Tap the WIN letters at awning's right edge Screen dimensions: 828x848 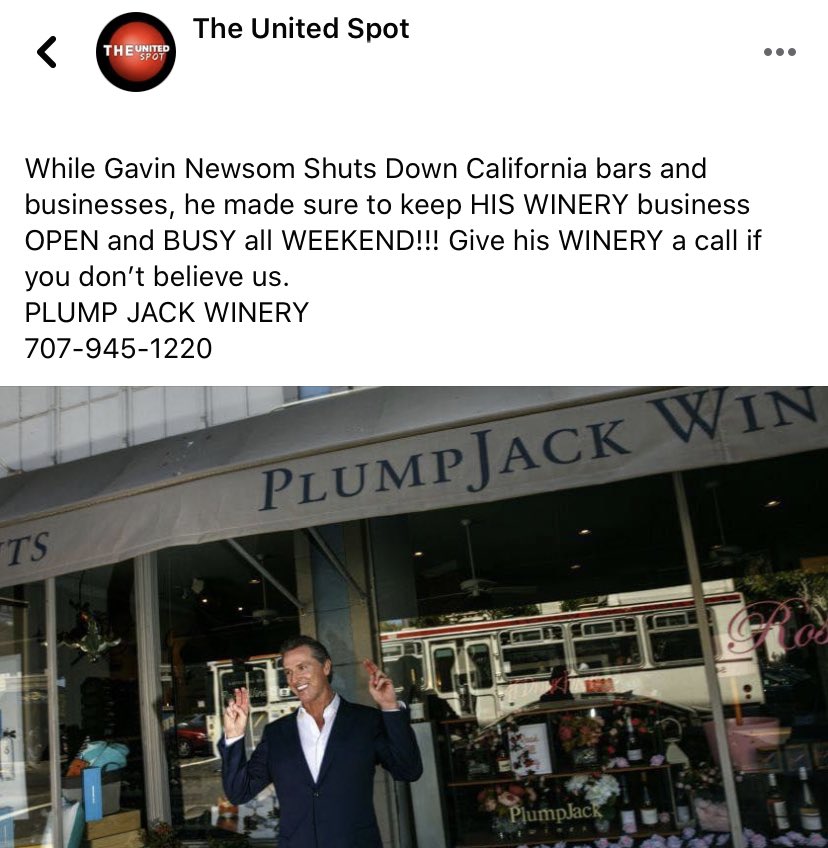pos(736,414)
